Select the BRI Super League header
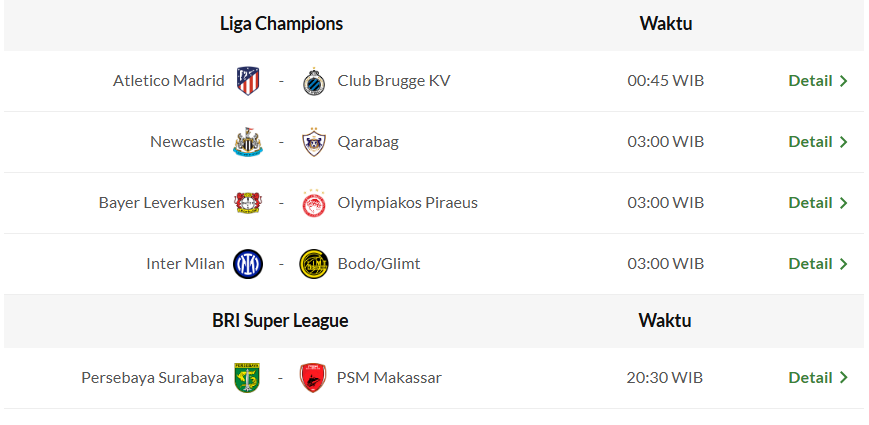 [x=280, y=321]
